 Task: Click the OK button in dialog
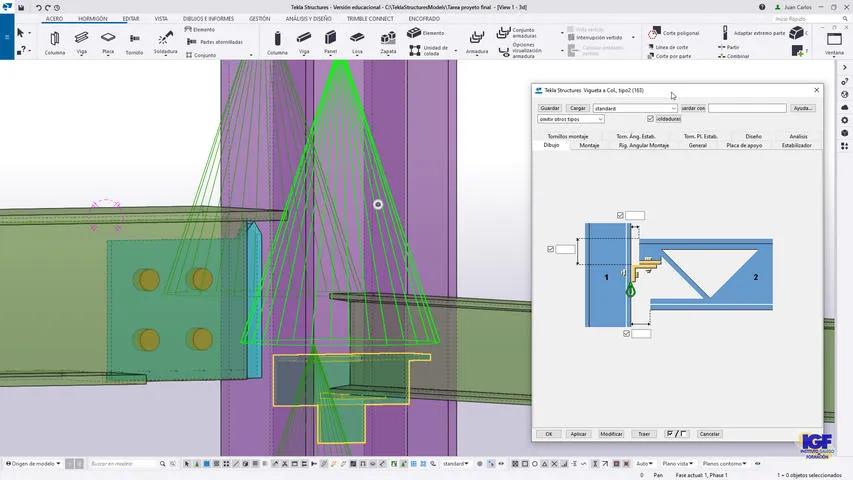click(548, 434)
